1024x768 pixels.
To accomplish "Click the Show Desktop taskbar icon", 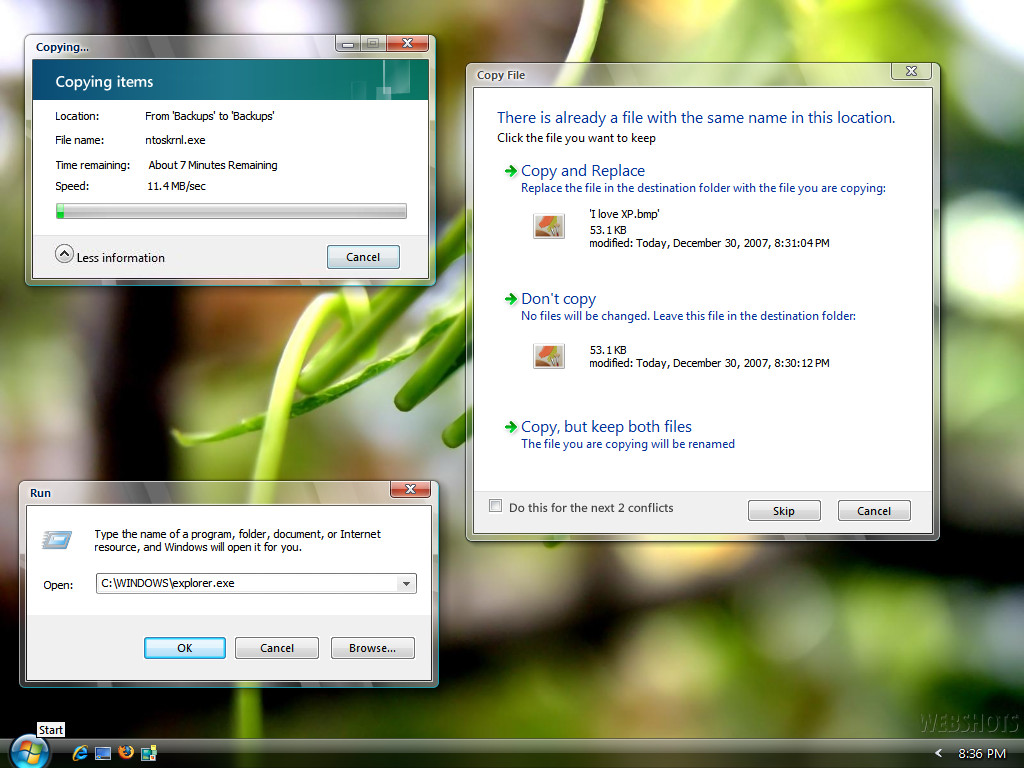I will pyautogui.click(x=103, y=753).
